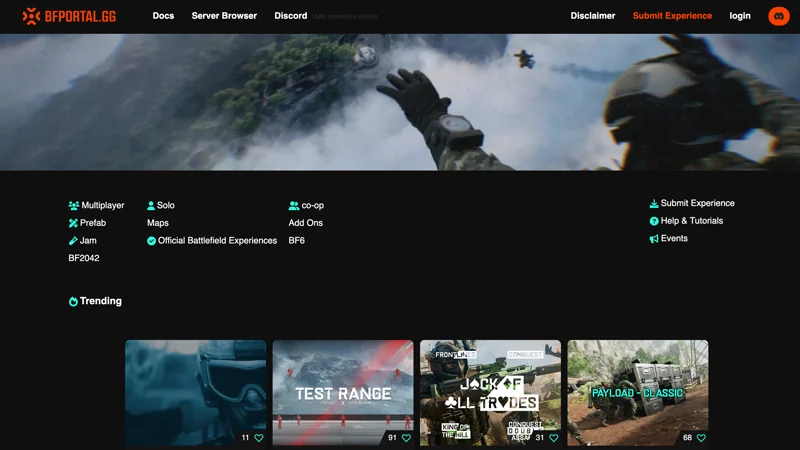Click the Submit Experience download icon
Viewport: 800px width, 450px height.
coord(654,204)
